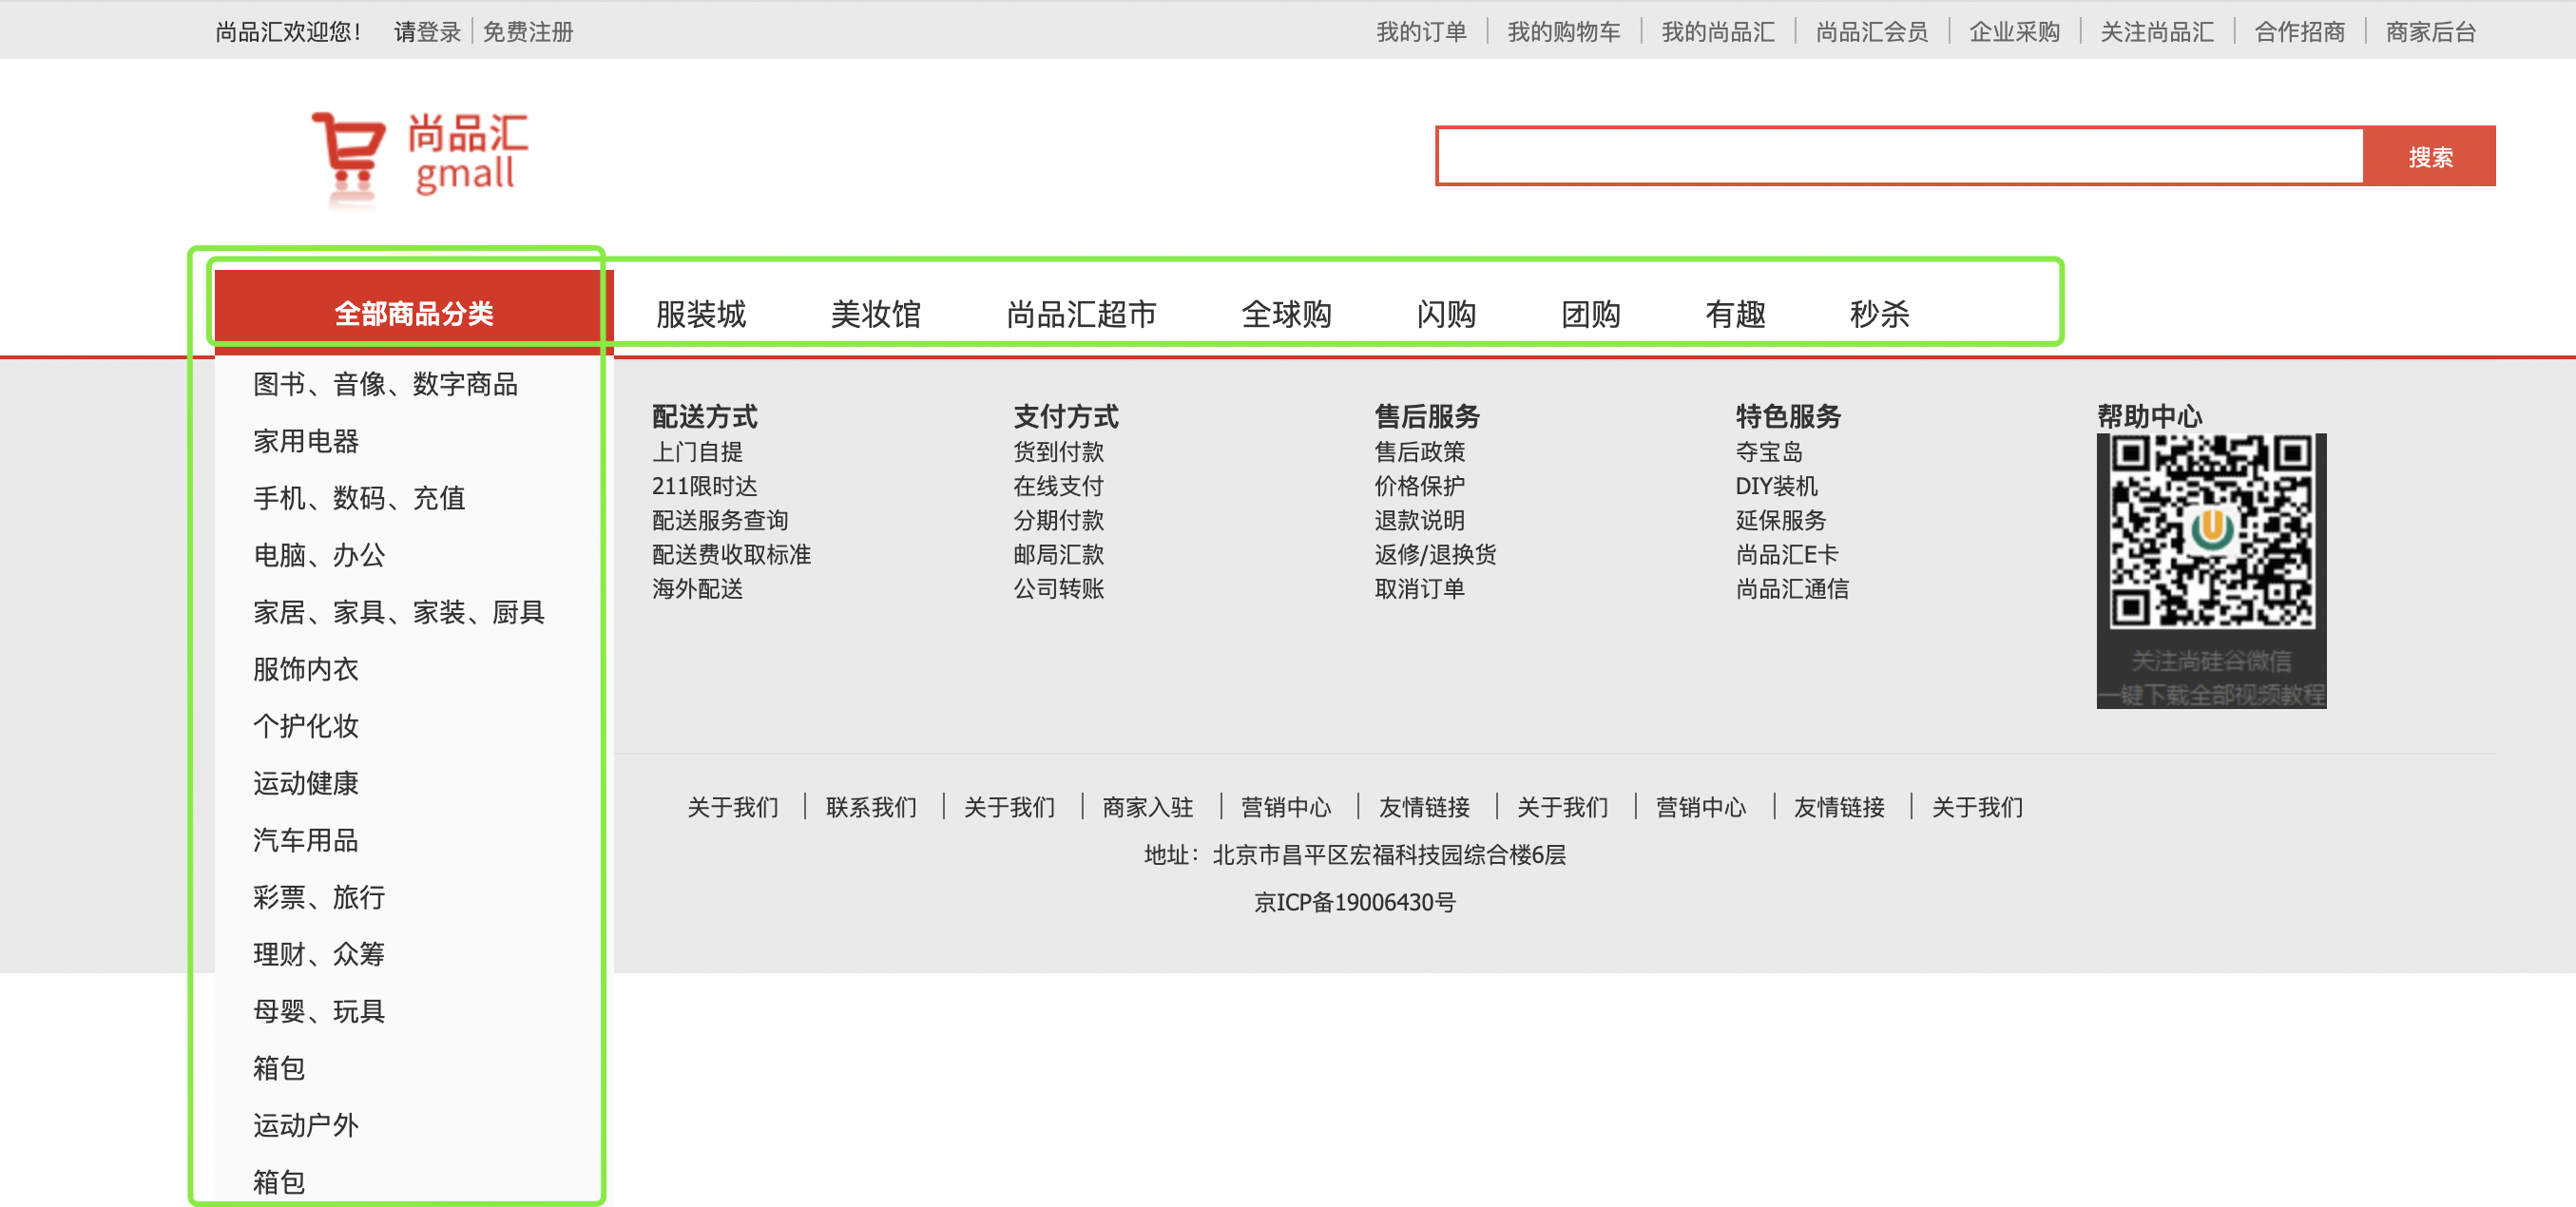Select the 服装城 navigation tab

701,314
